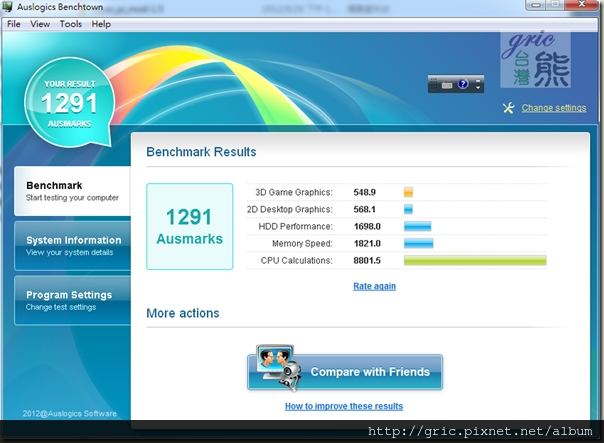Select the Benchmark sidebar tab
Screen dimensions: 604x443
click(72, 191)
